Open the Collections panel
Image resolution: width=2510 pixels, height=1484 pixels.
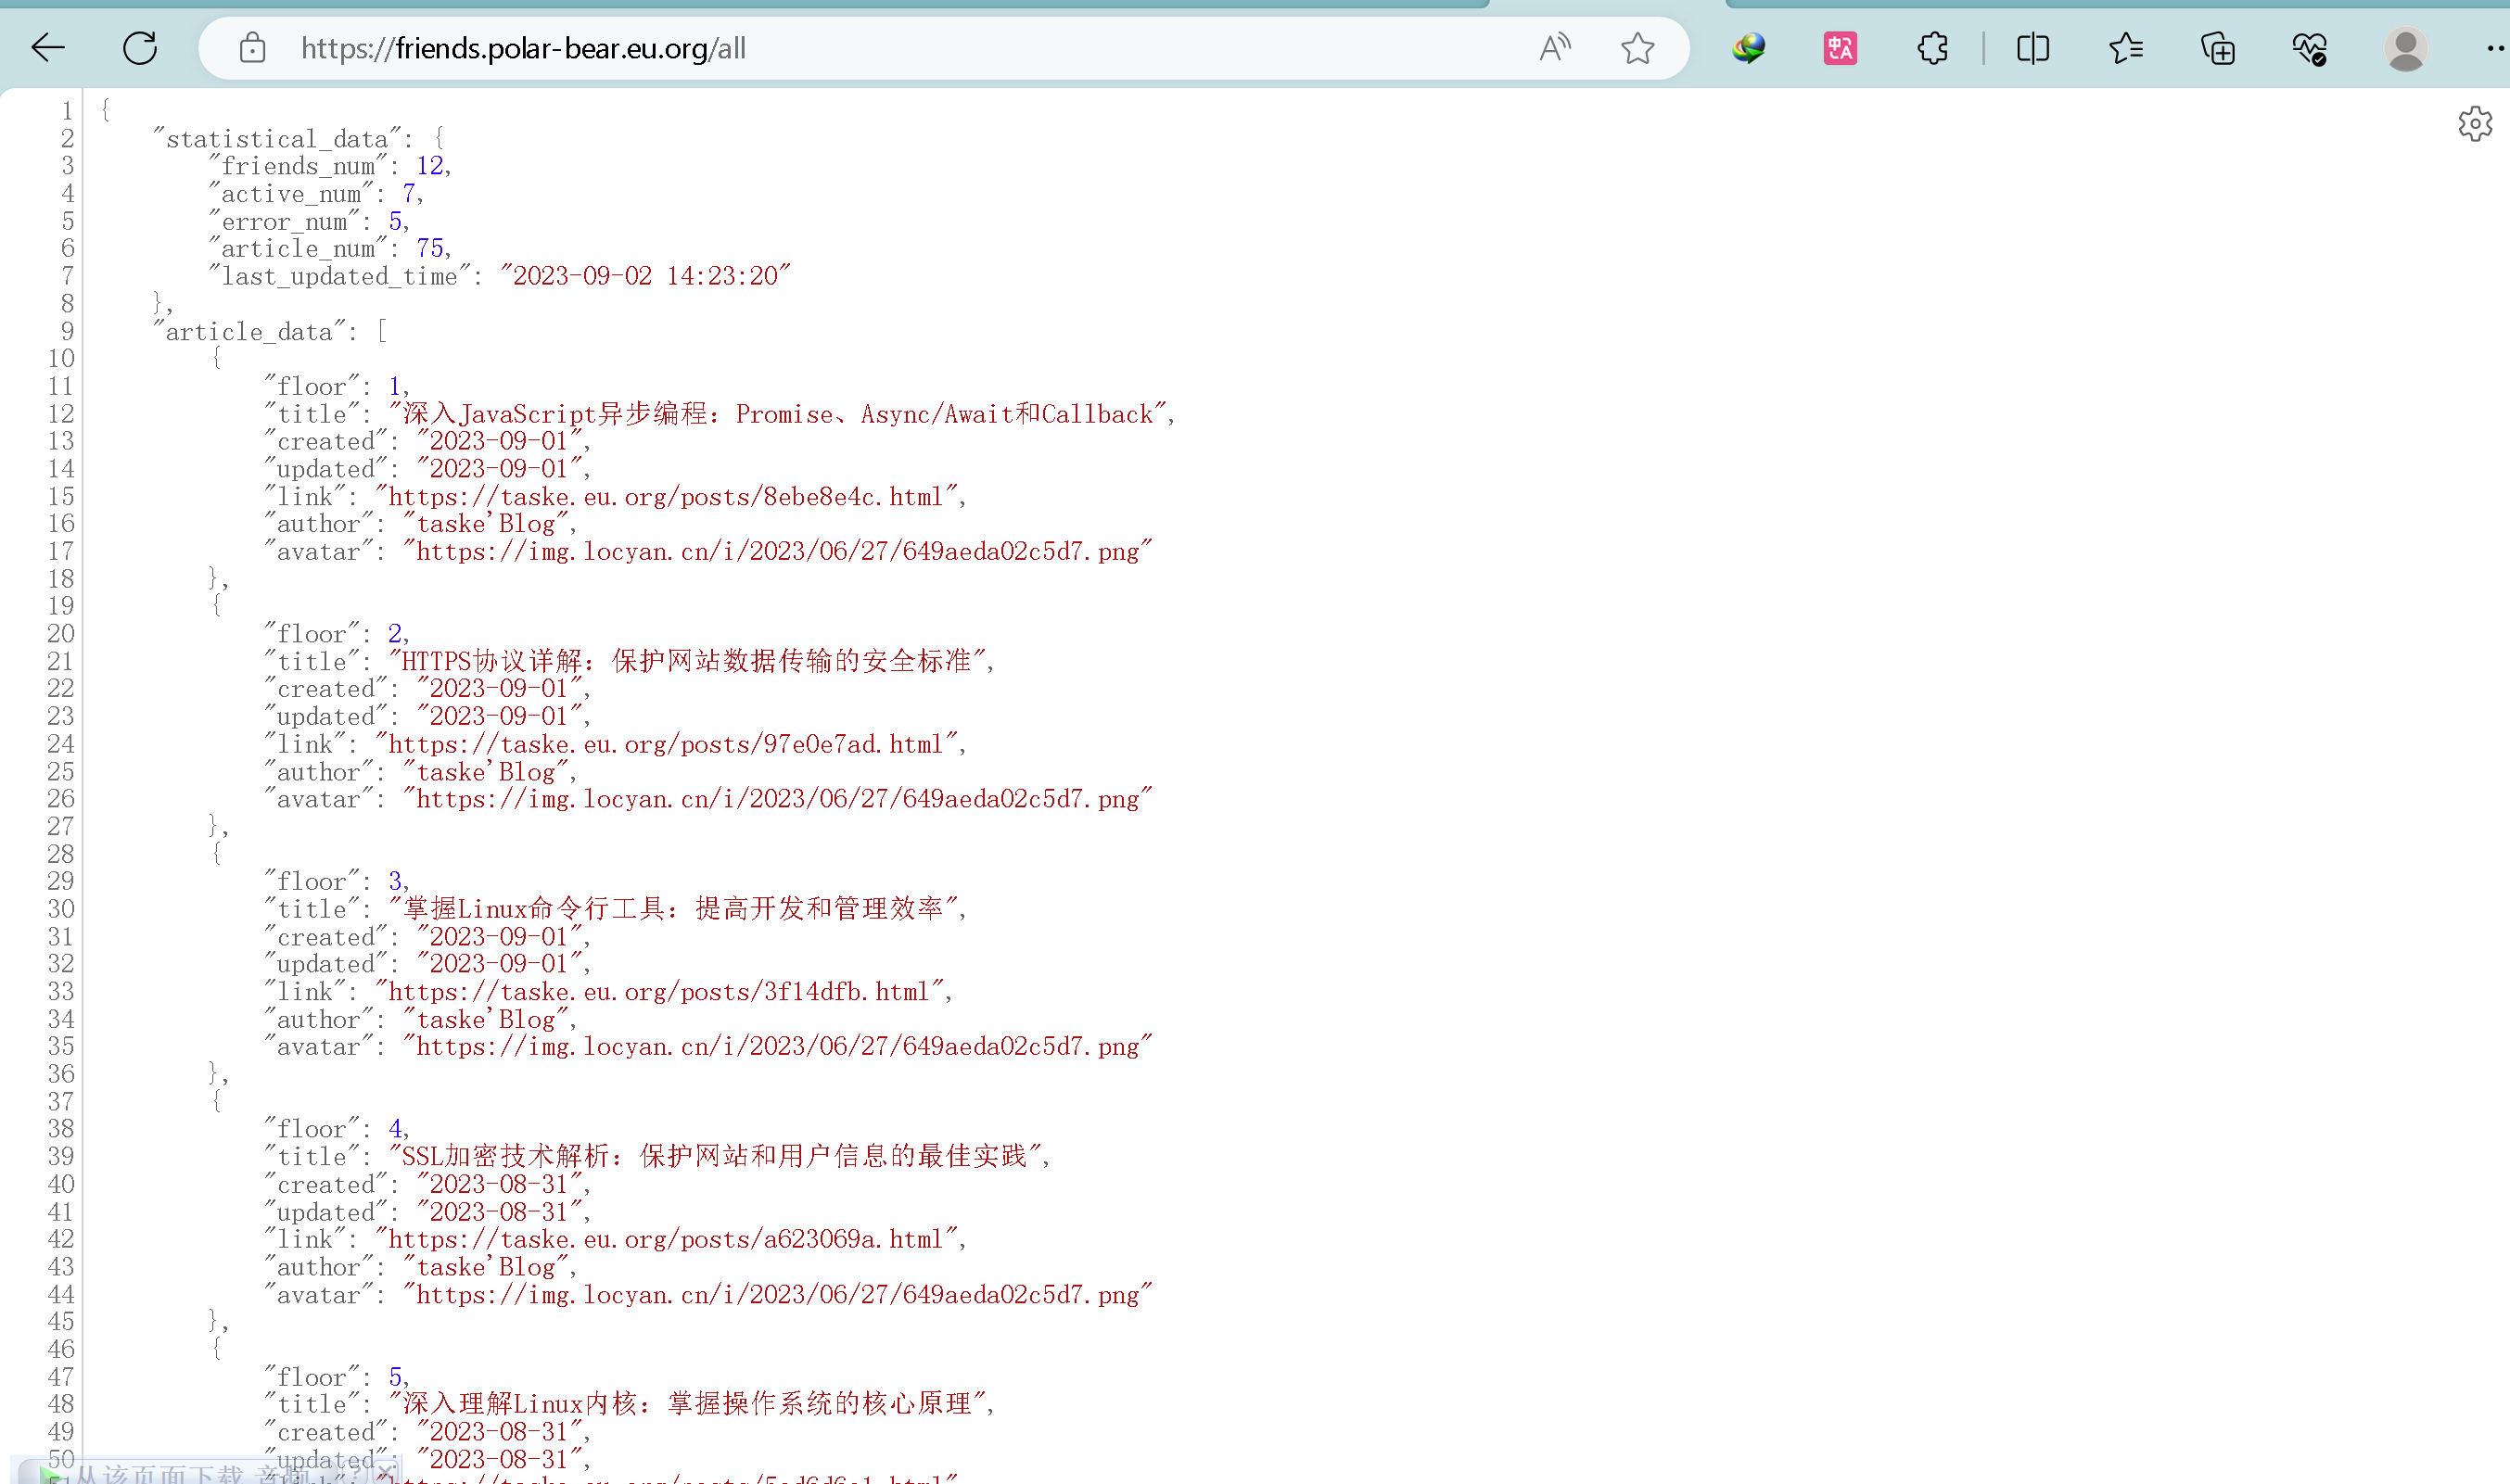[2217, 48]
